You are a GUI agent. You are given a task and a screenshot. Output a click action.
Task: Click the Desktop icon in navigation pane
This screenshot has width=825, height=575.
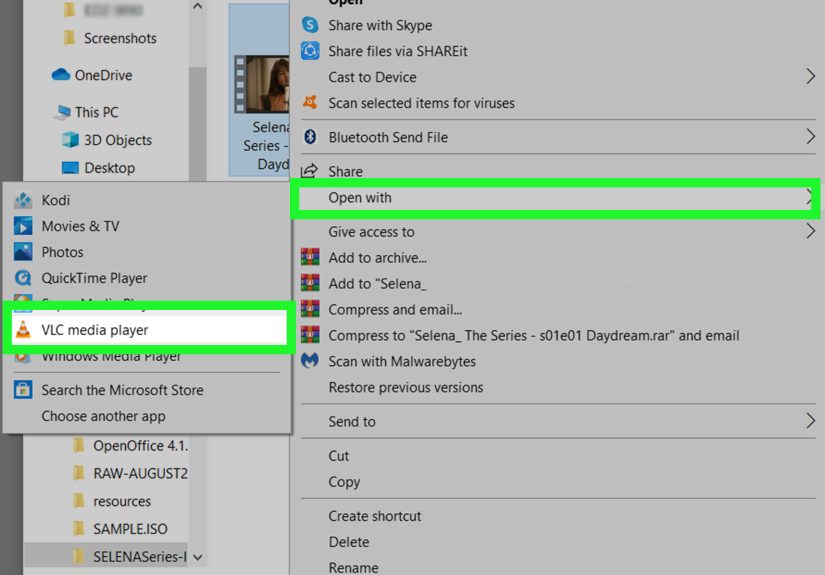click(x=70, y=167)
